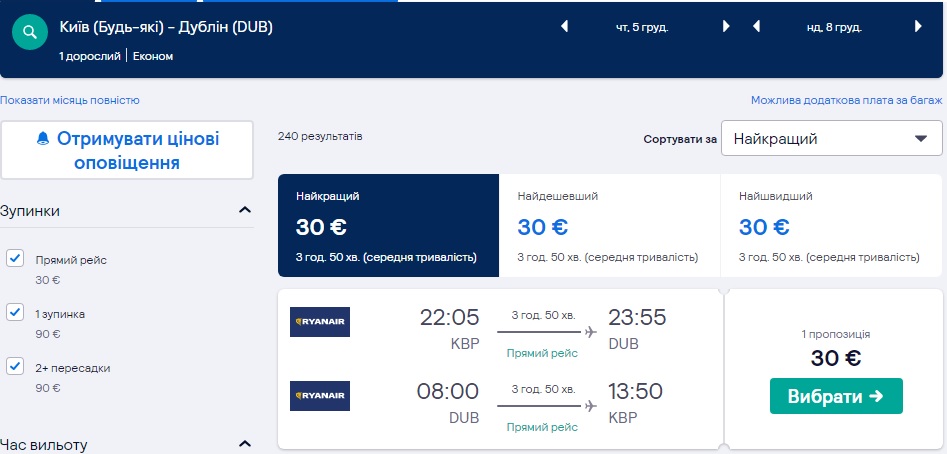Viewport: 947px width, 454px height.
Task: Go to next return date arrow
Action: [x=919, y=27]
